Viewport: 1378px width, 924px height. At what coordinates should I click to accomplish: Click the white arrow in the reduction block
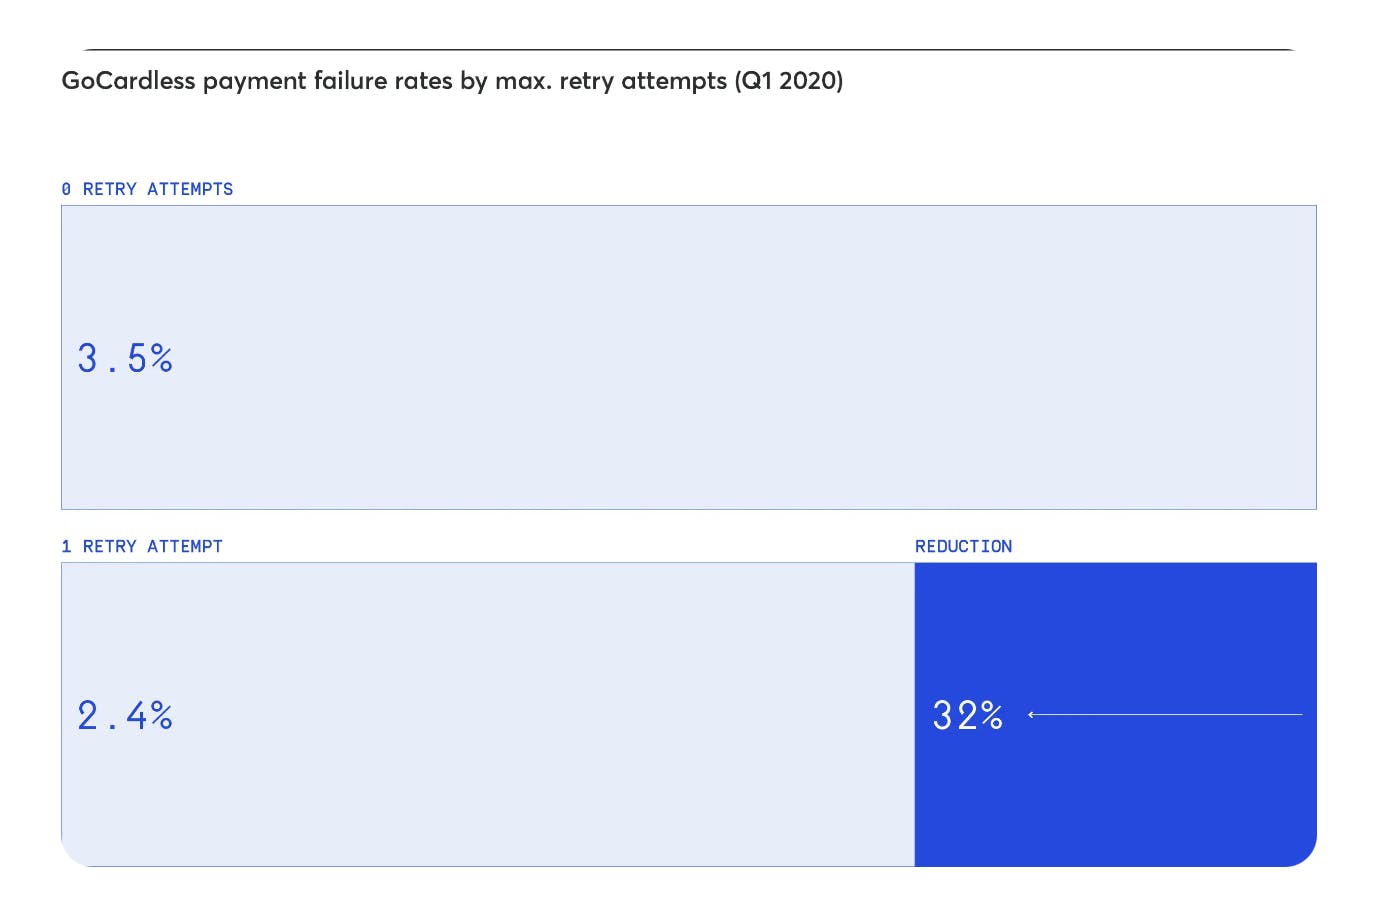[x=1165, y=715]
